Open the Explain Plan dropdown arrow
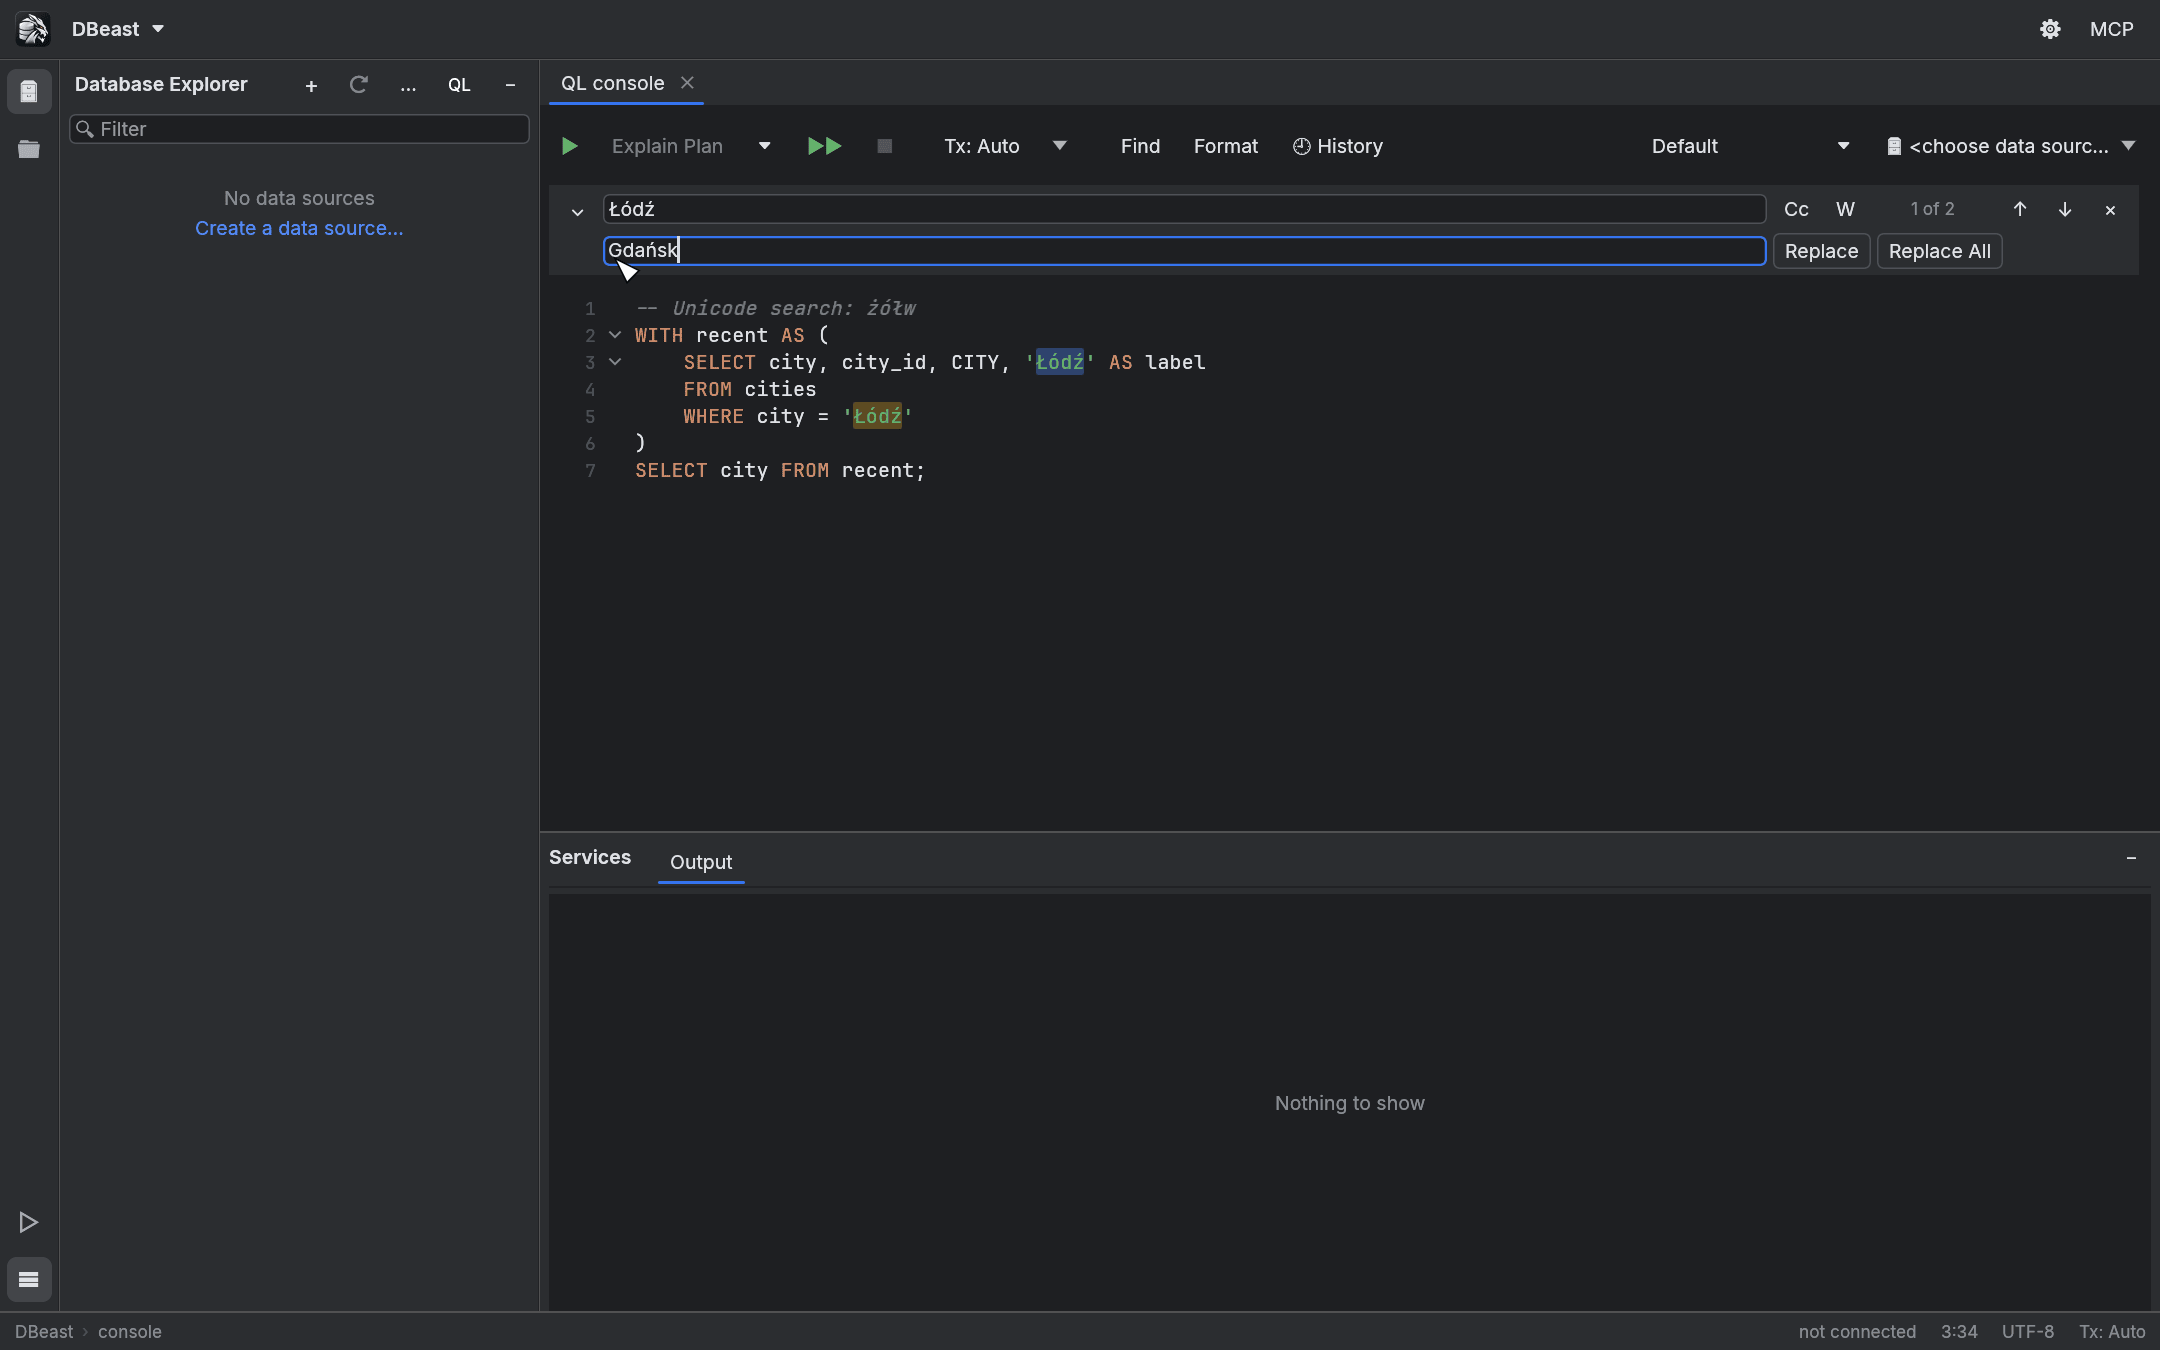 [x=765, y=146]
